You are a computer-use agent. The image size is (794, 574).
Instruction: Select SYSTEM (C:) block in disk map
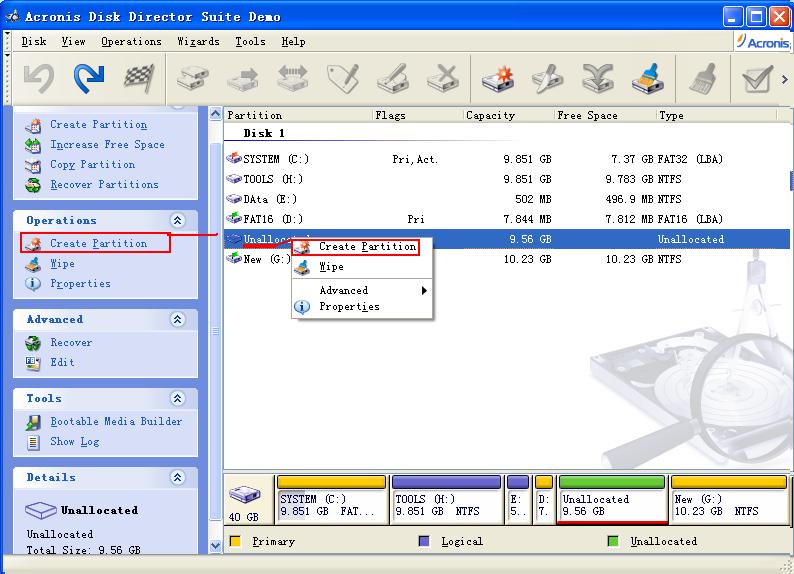pyautogui.click(x=331, y=499)
